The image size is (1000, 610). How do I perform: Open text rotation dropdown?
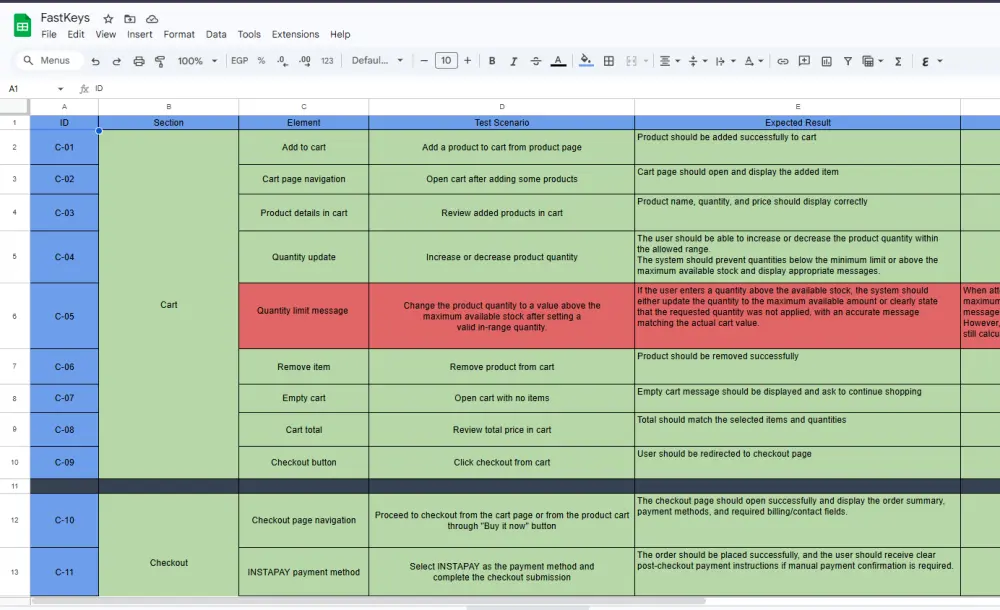pyautogui.click(x=753, y=61)
